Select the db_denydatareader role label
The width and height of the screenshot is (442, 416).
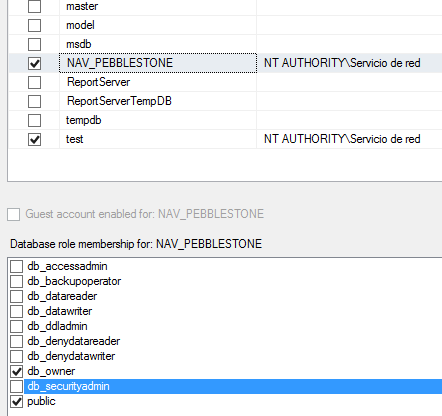pos(74,341)
